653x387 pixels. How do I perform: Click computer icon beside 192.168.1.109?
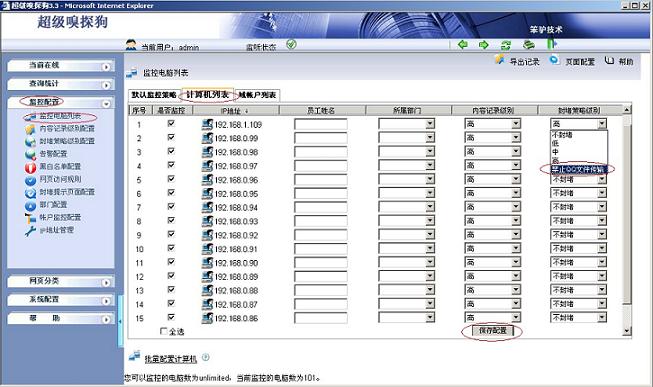point(207,124)
